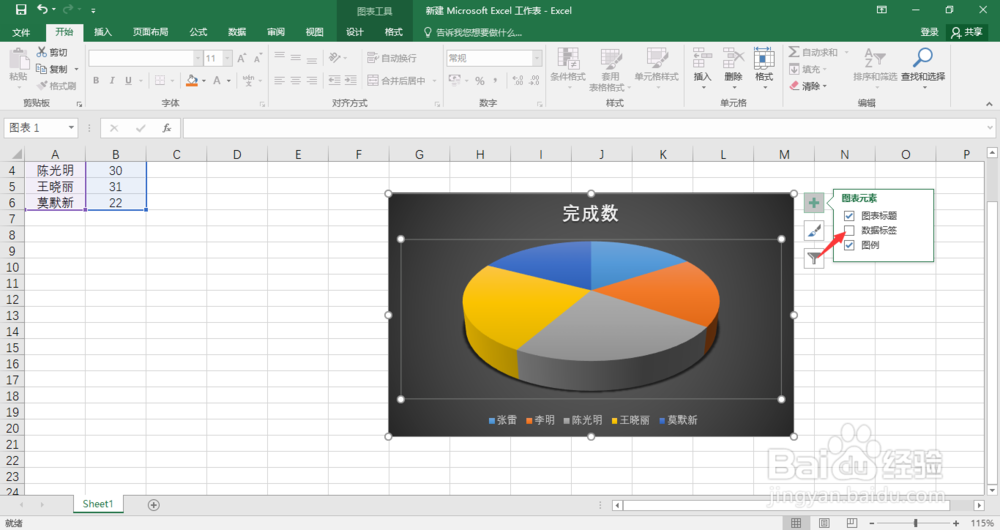Viewport: 1000px width, 530px height.
Task: Expand the formula bar
Action: click(990, 128)
